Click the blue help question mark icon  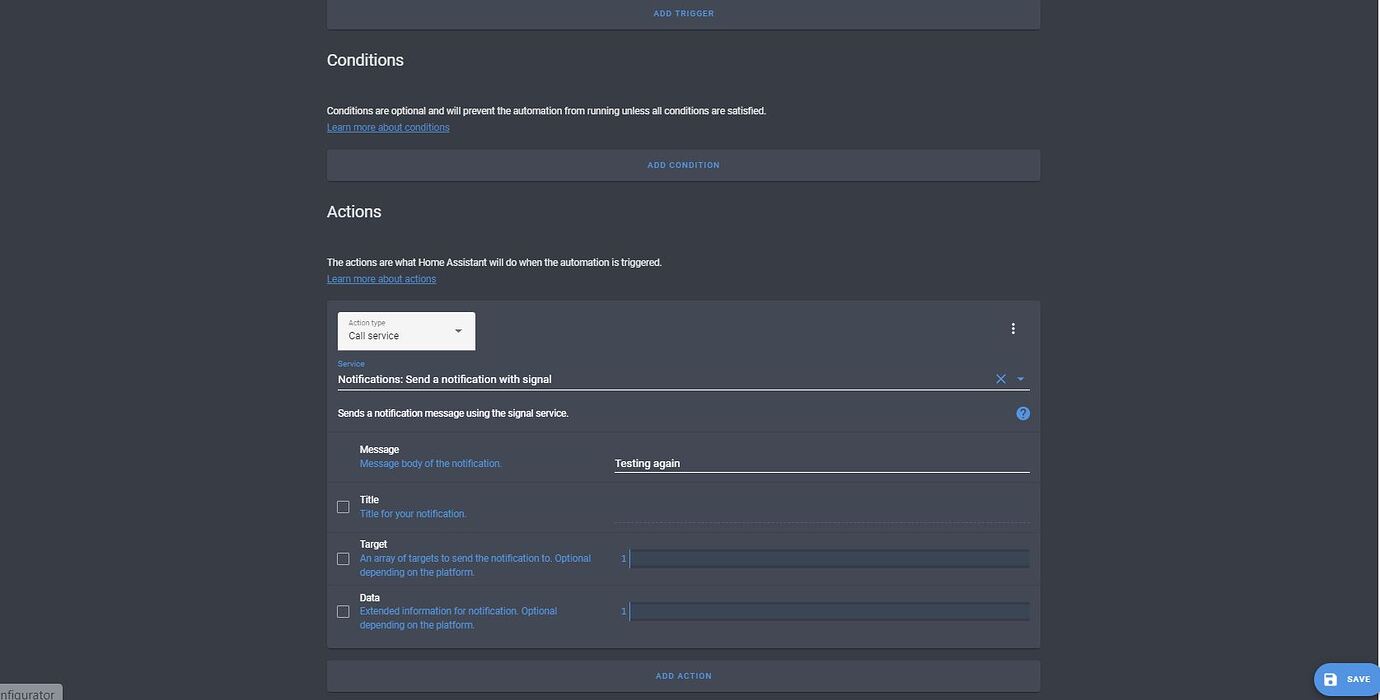pos(1023,413)
